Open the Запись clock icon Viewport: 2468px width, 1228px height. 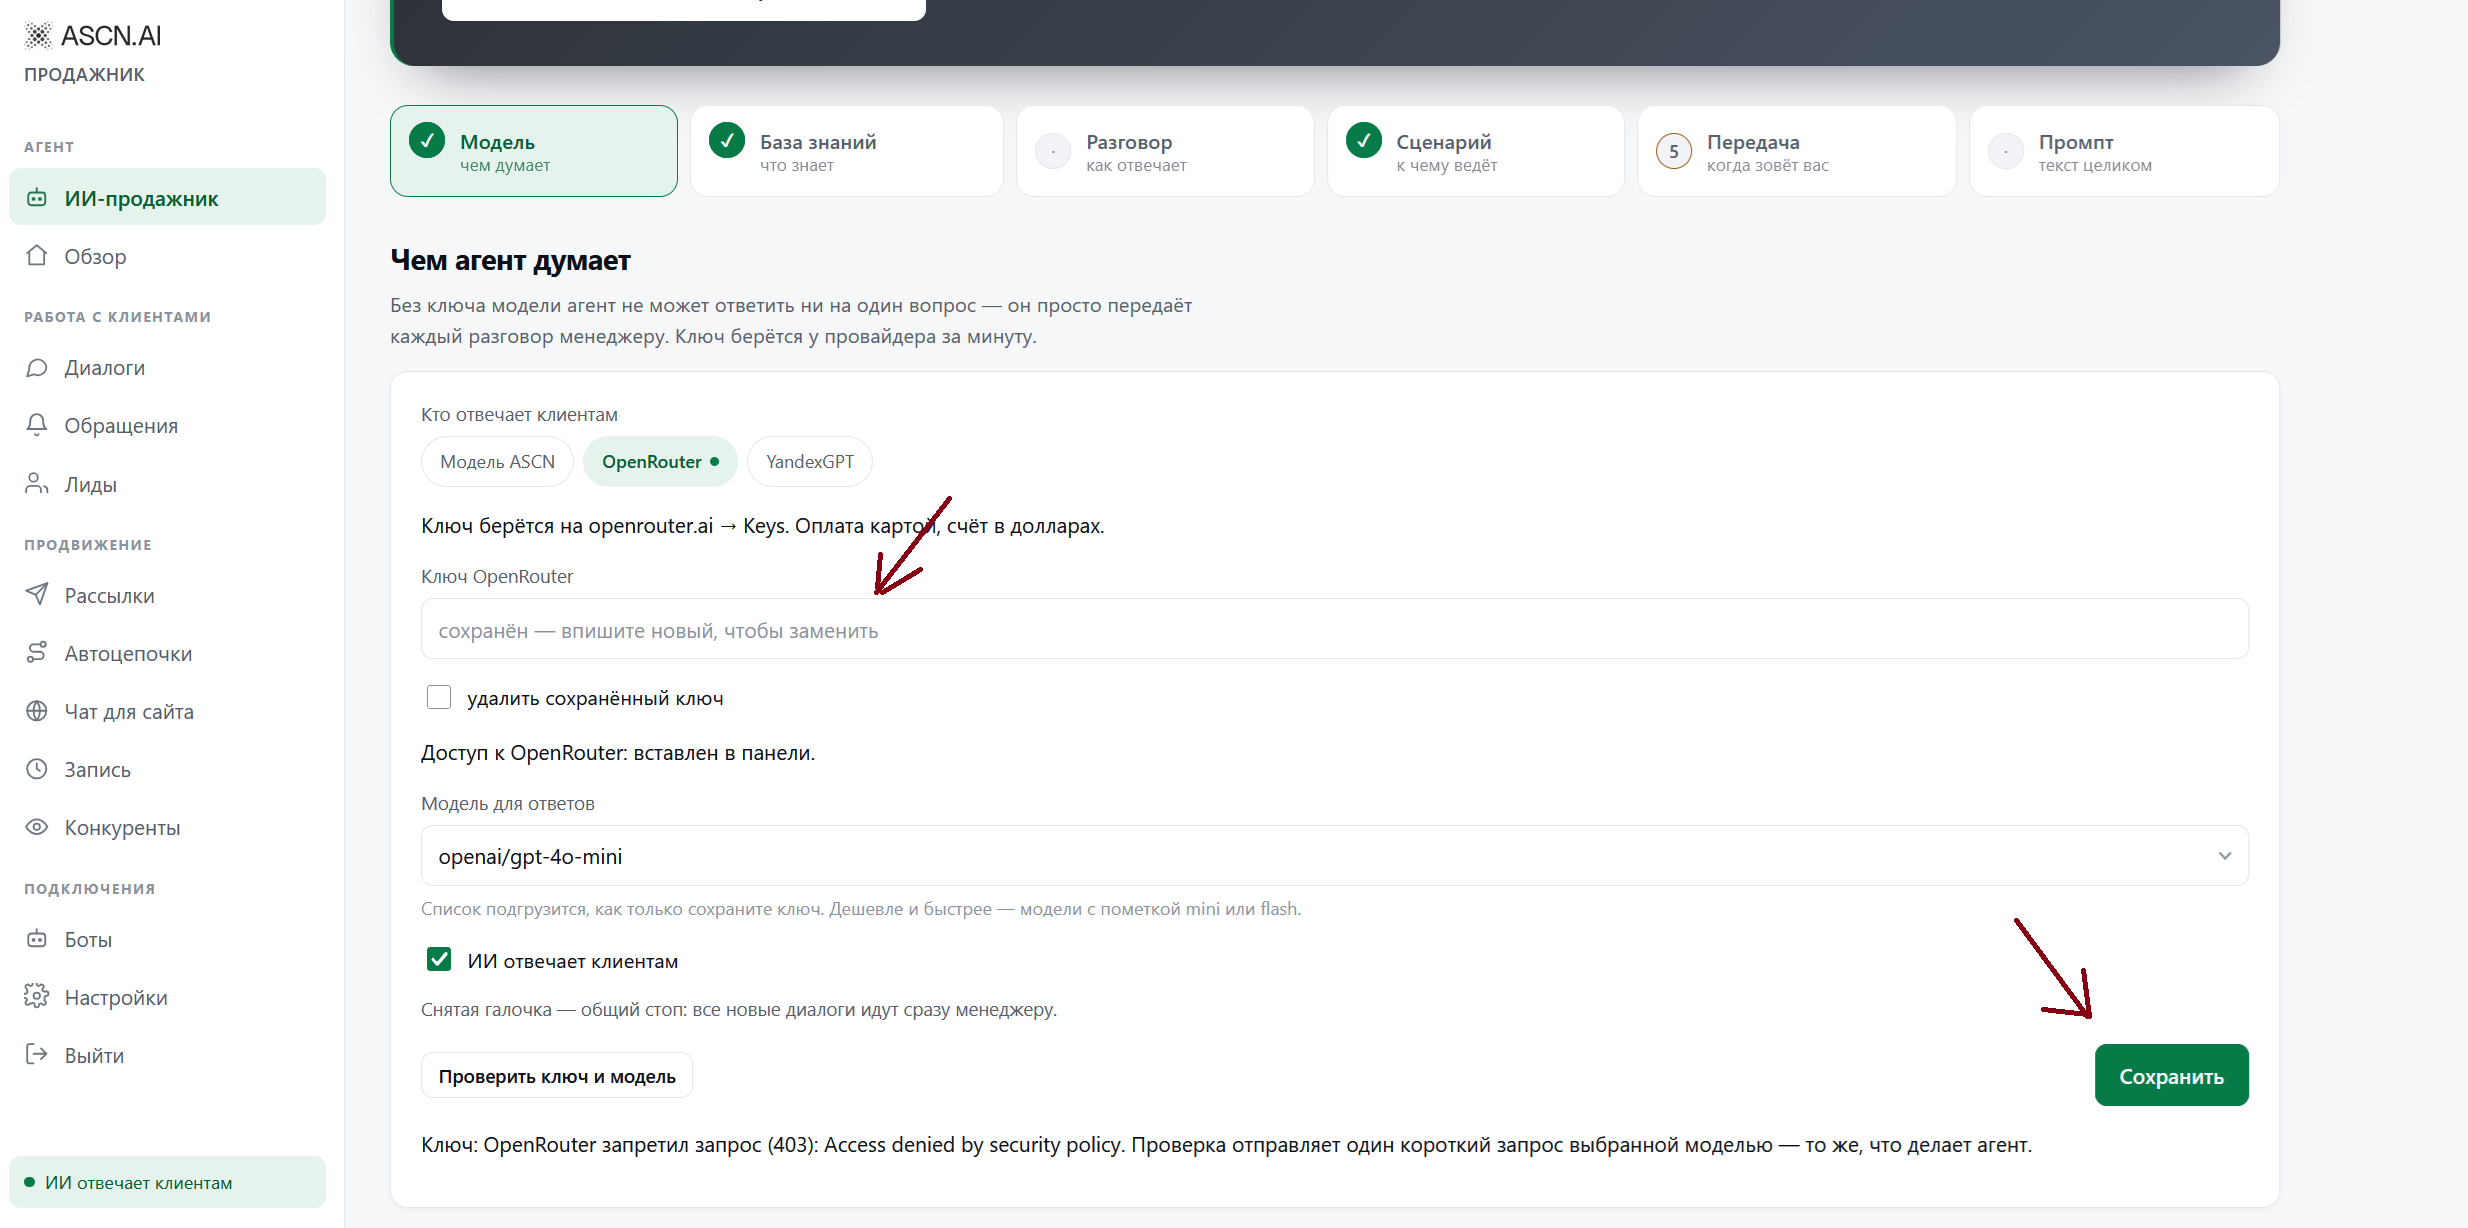coord(37,769)
